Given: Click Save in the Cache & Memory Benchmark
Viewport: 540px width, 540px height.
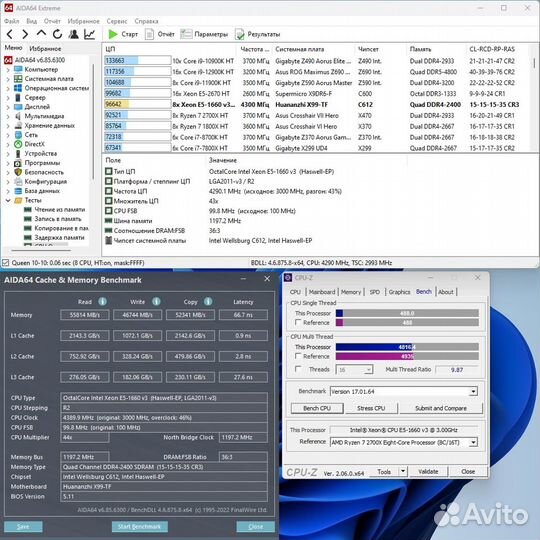Looking at the screenshot, I should click(23, 526).
